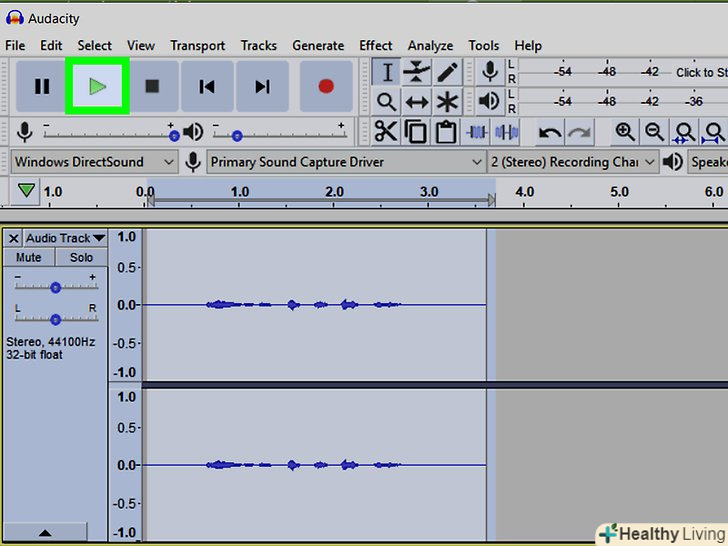Select the Selection (I-beam) tool
Screen dimensions: 728x546
pos(386,72)
